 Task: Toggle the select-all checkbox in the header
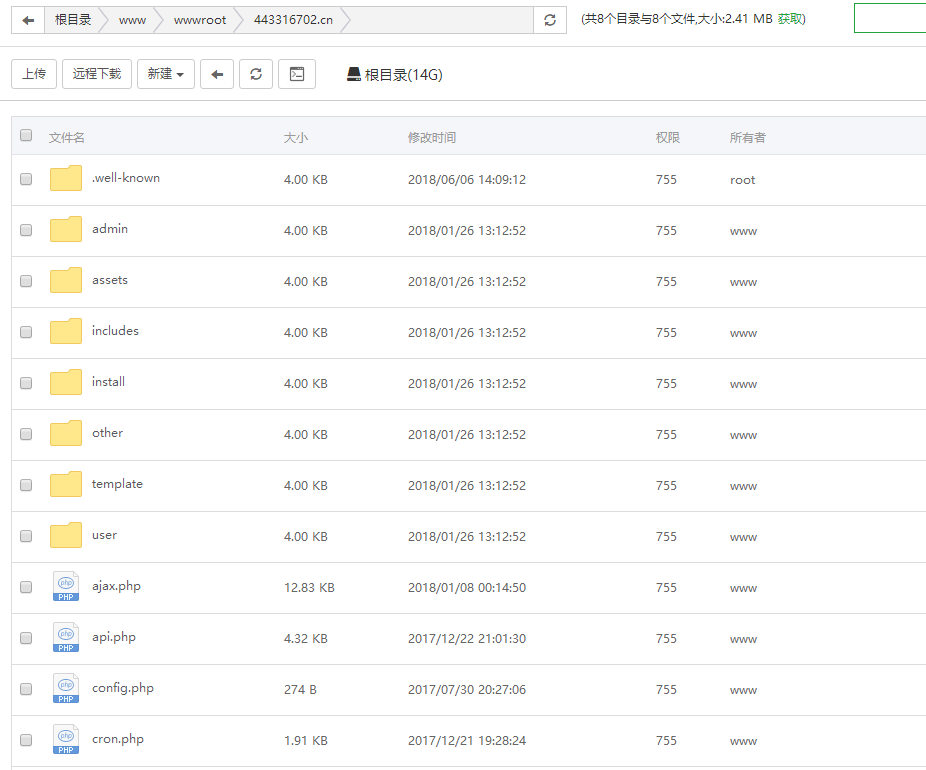26,136
